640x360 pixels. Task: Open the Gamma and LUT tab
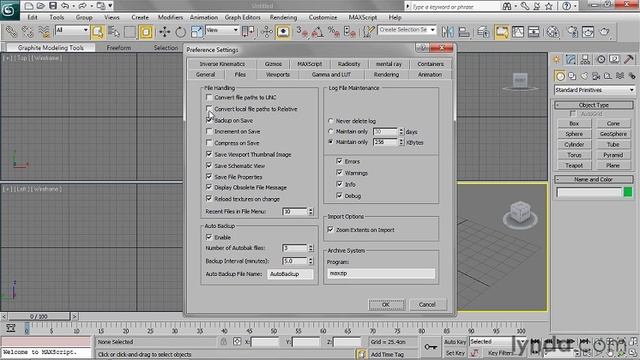[x=331, y=75]
